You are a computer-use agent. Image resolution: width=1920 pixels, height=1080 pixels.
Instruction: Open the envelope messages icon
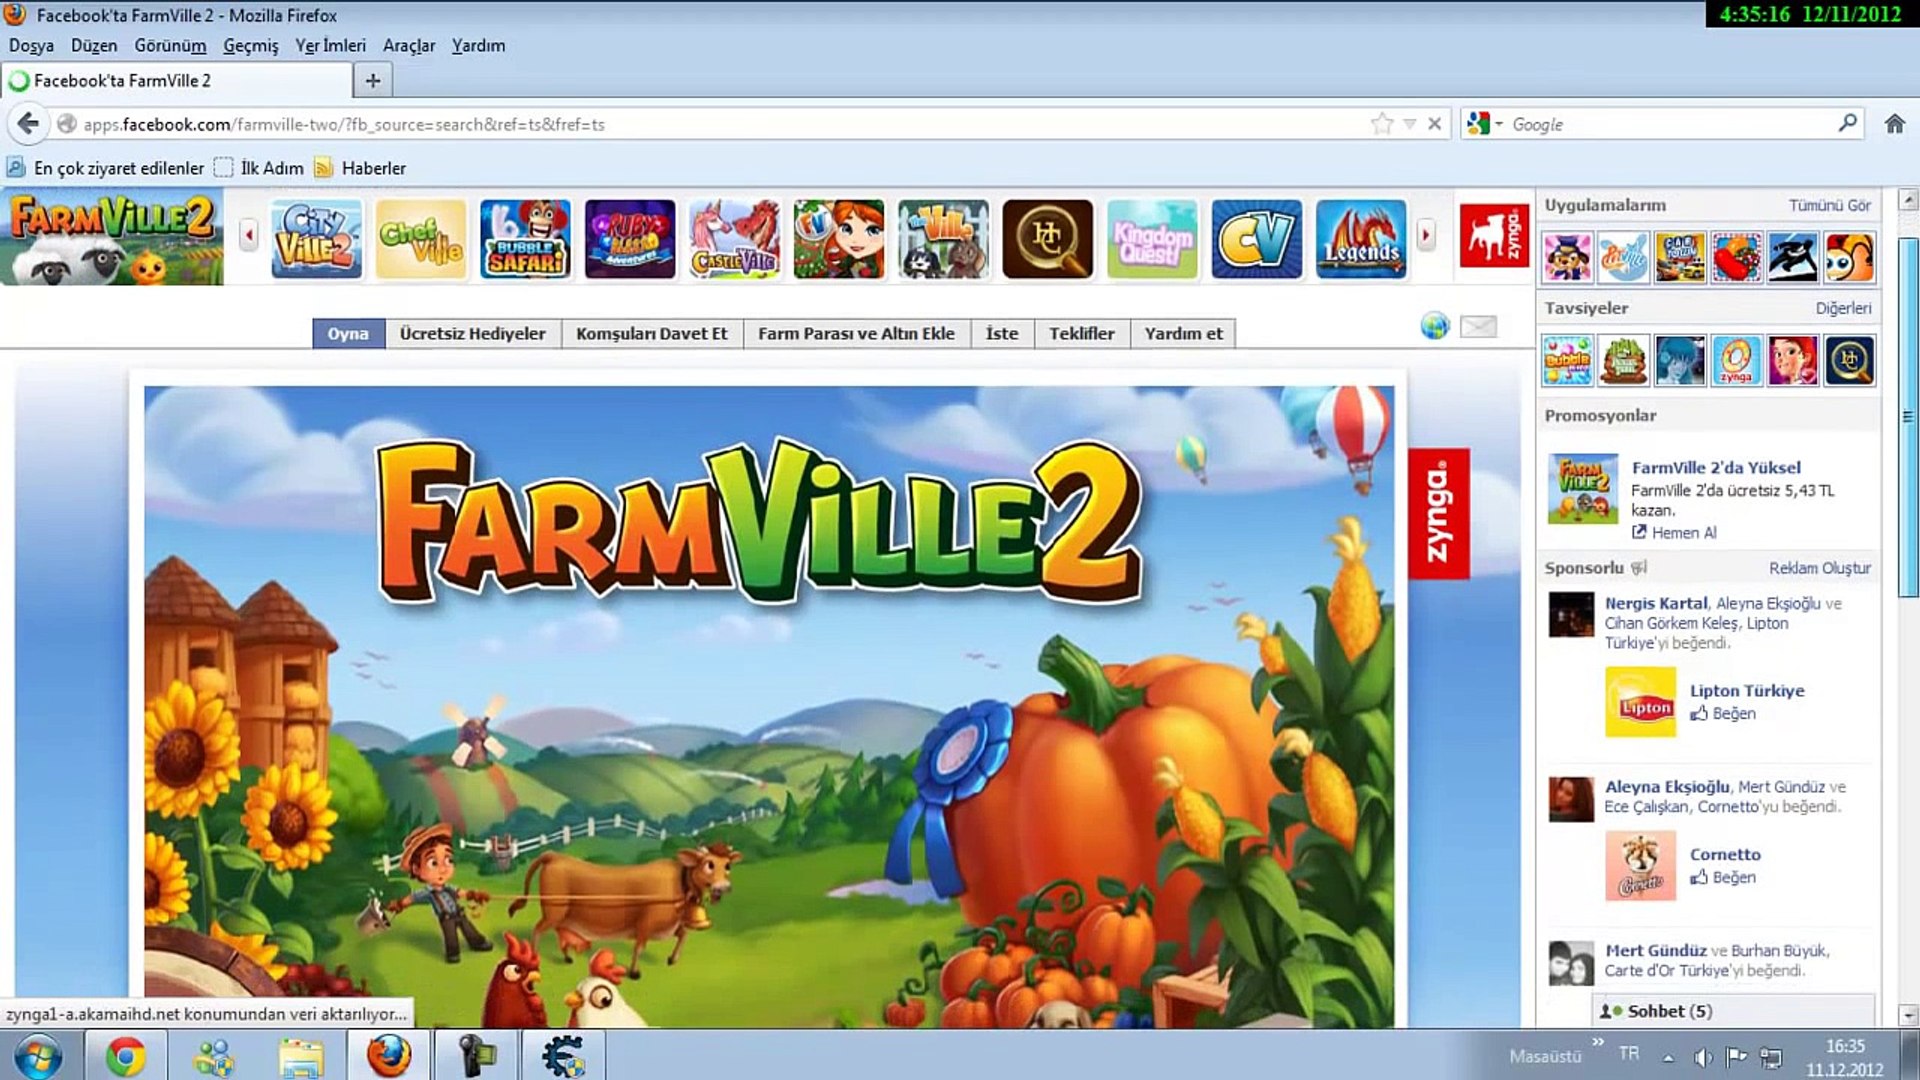click(1478, 326)
